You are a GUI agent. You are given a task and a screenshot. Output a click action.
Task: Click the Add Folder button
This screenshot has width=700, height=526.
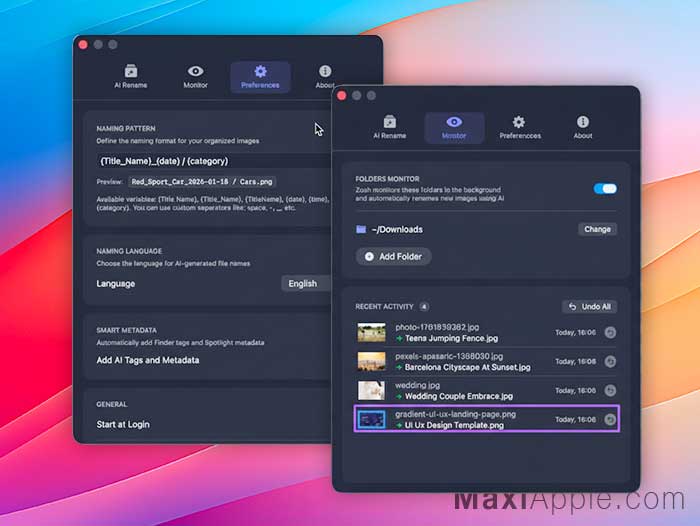point(393,256)
